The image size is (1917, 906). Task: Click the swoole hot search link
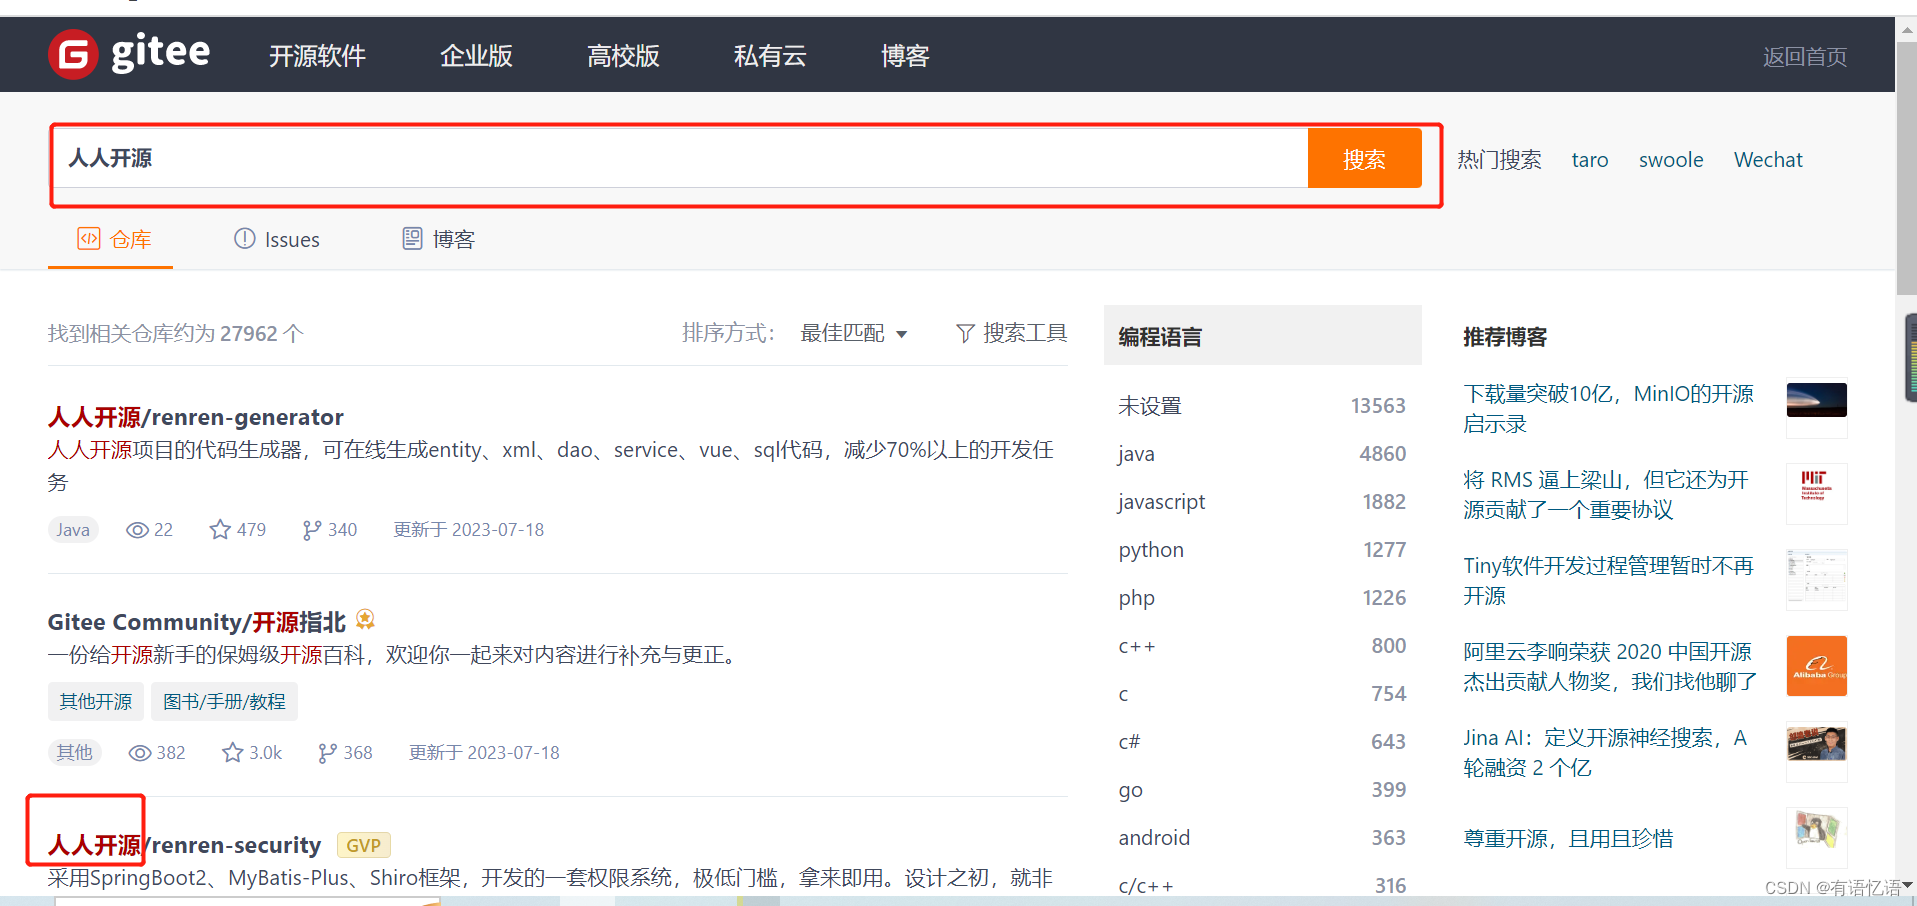tap(1671, 160)
